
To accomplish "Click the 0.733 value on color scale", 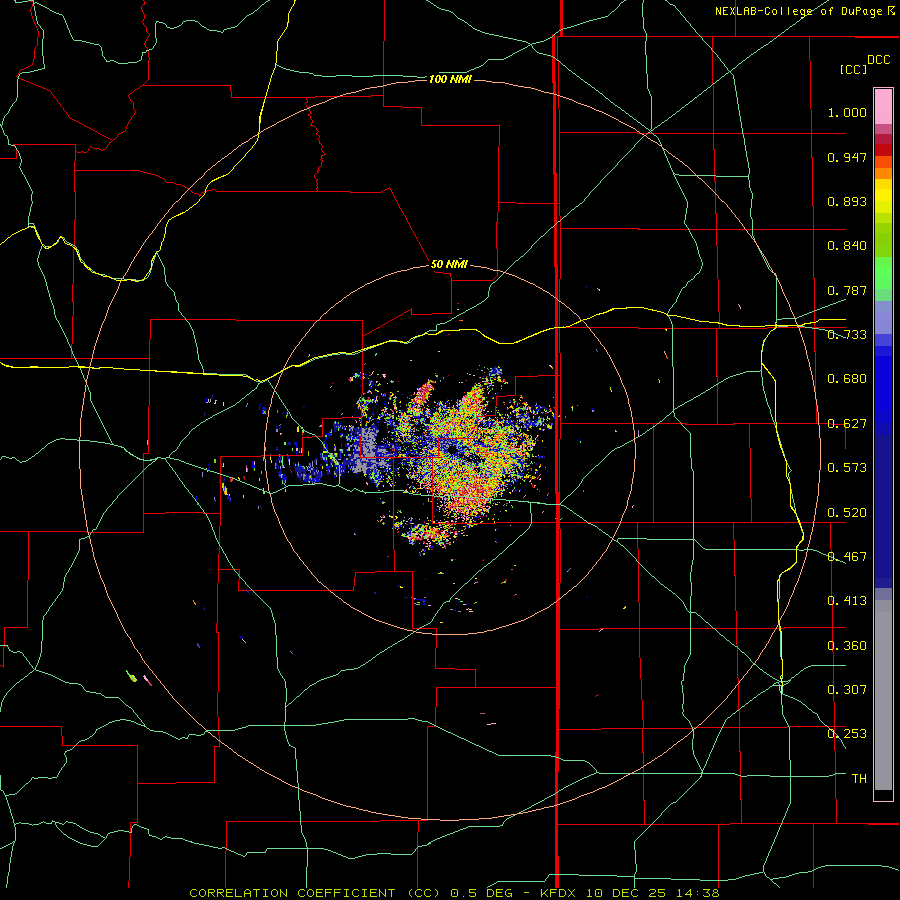I will pos(847,335).
